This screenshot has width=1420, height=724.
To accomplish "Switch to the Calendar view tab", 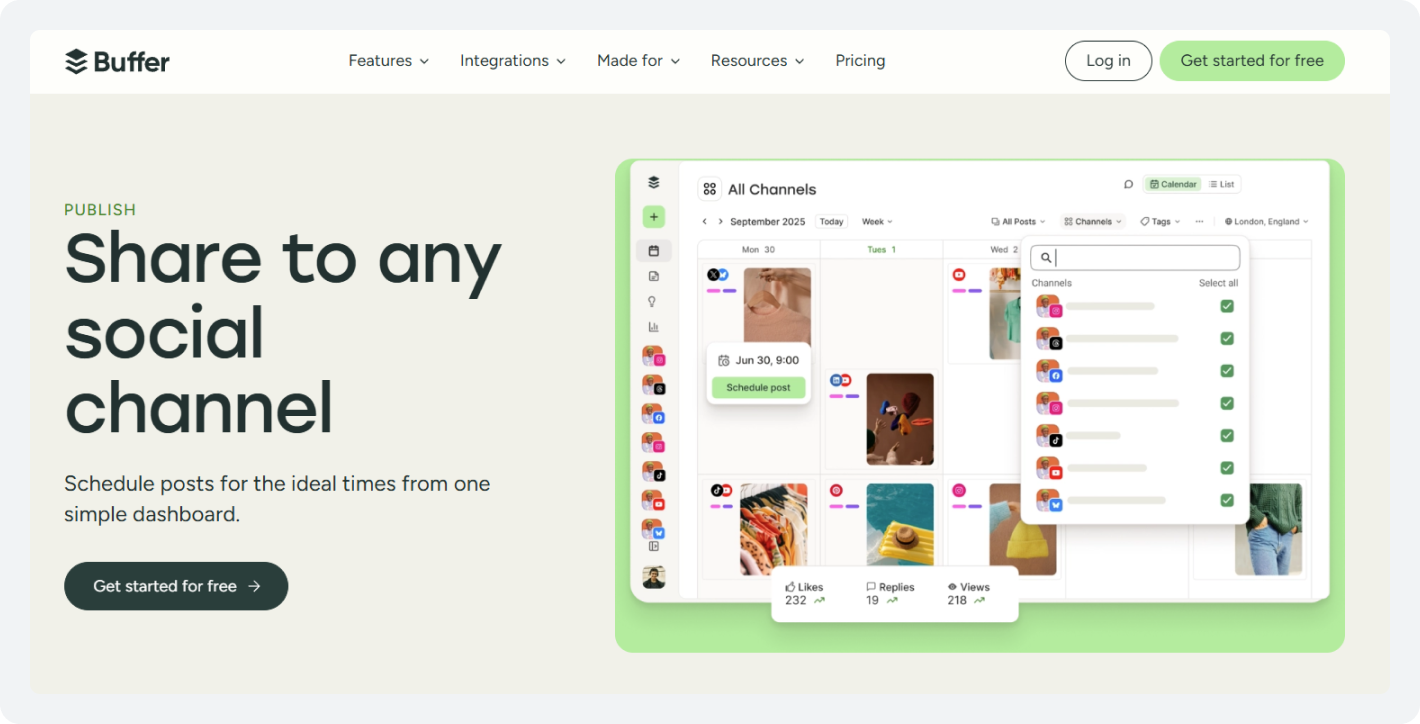I will coord(1173,184).
